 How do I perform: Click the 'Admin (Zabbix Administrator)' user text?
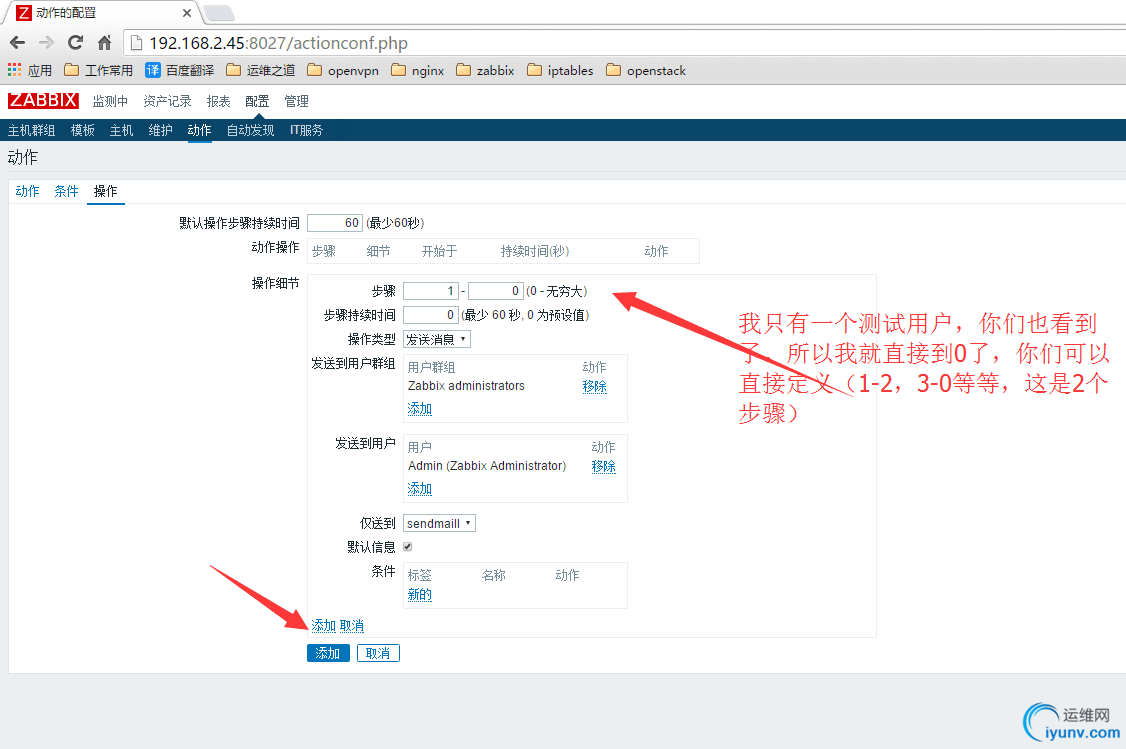(487, 466)
